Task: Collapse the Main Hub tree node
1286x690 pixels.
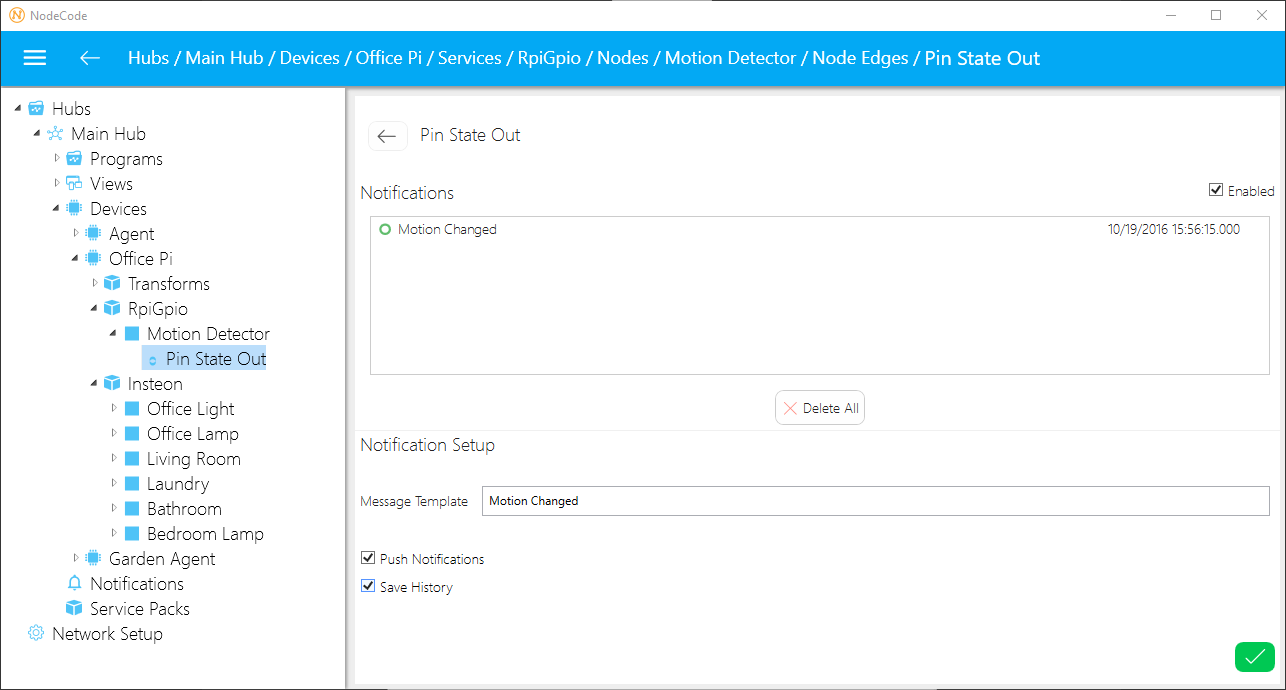Action: (37, 134)
